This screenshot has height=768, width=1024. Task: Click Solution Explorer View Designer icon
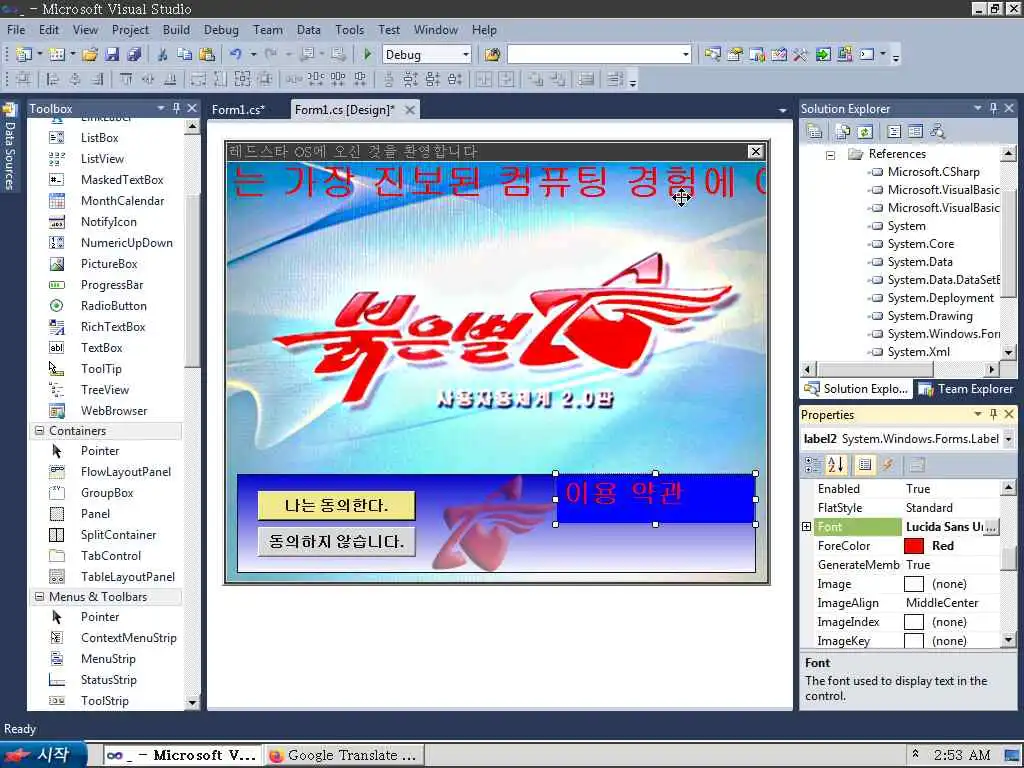[916, 132]
